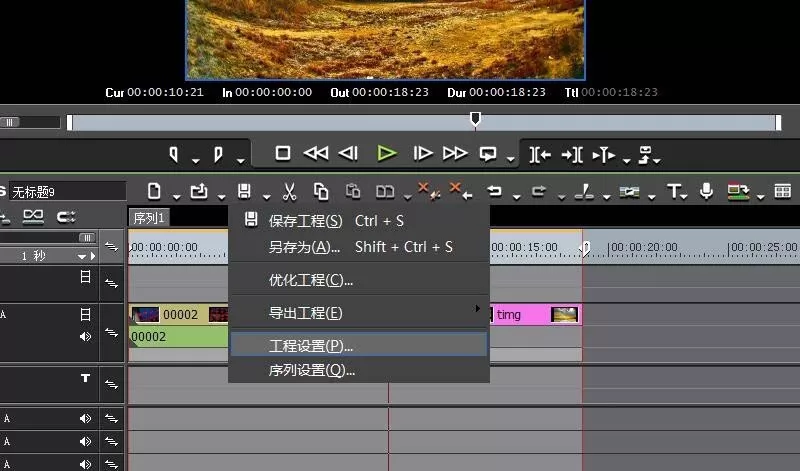800x471 pixels.
Task: Switch to the 序列1 sequence tab
Action: pyautogui.click(x=149, y=218)
